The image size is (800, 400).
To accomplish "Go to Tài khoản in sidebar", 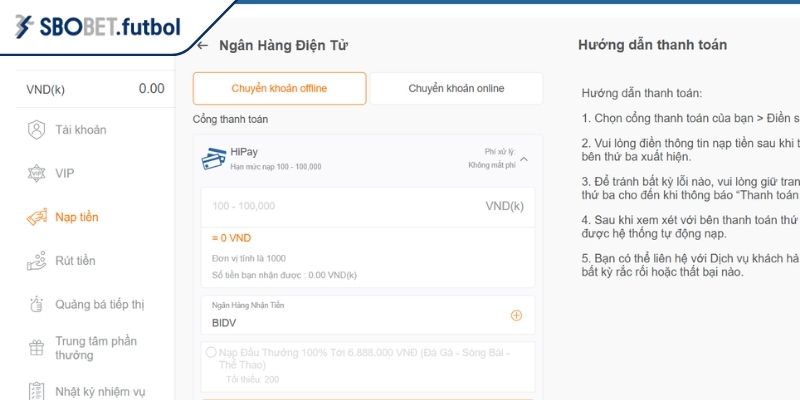I will [x=81, y=130].
